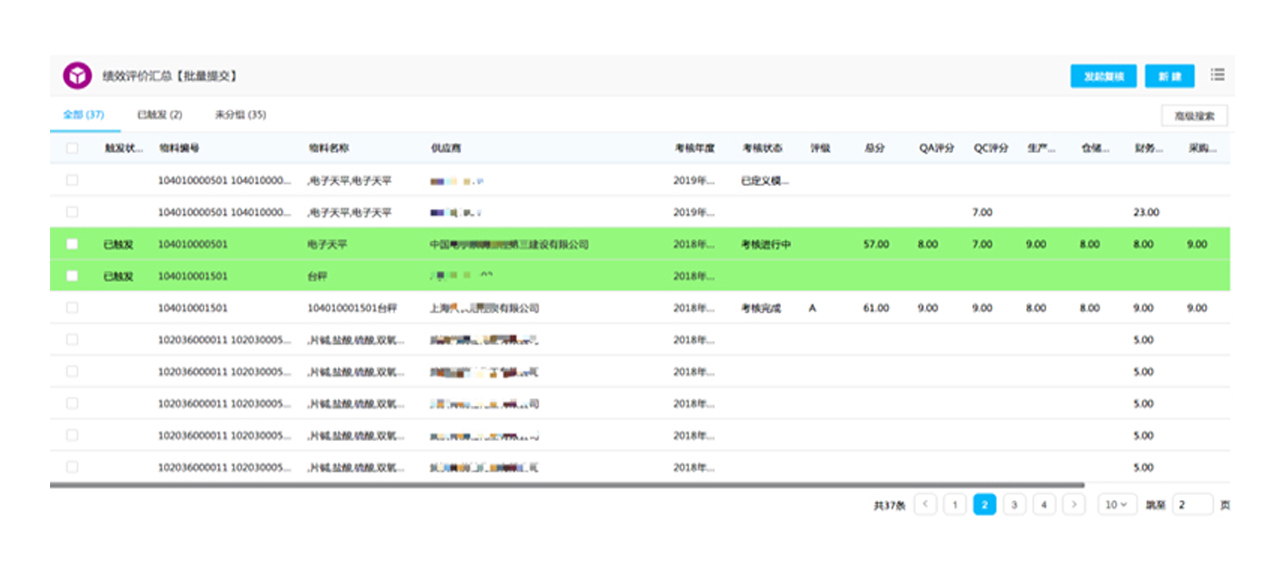Viewport: 1280px width, 565px height.
Task: Click the 考核完成 status cell
Action: point(761,308)
